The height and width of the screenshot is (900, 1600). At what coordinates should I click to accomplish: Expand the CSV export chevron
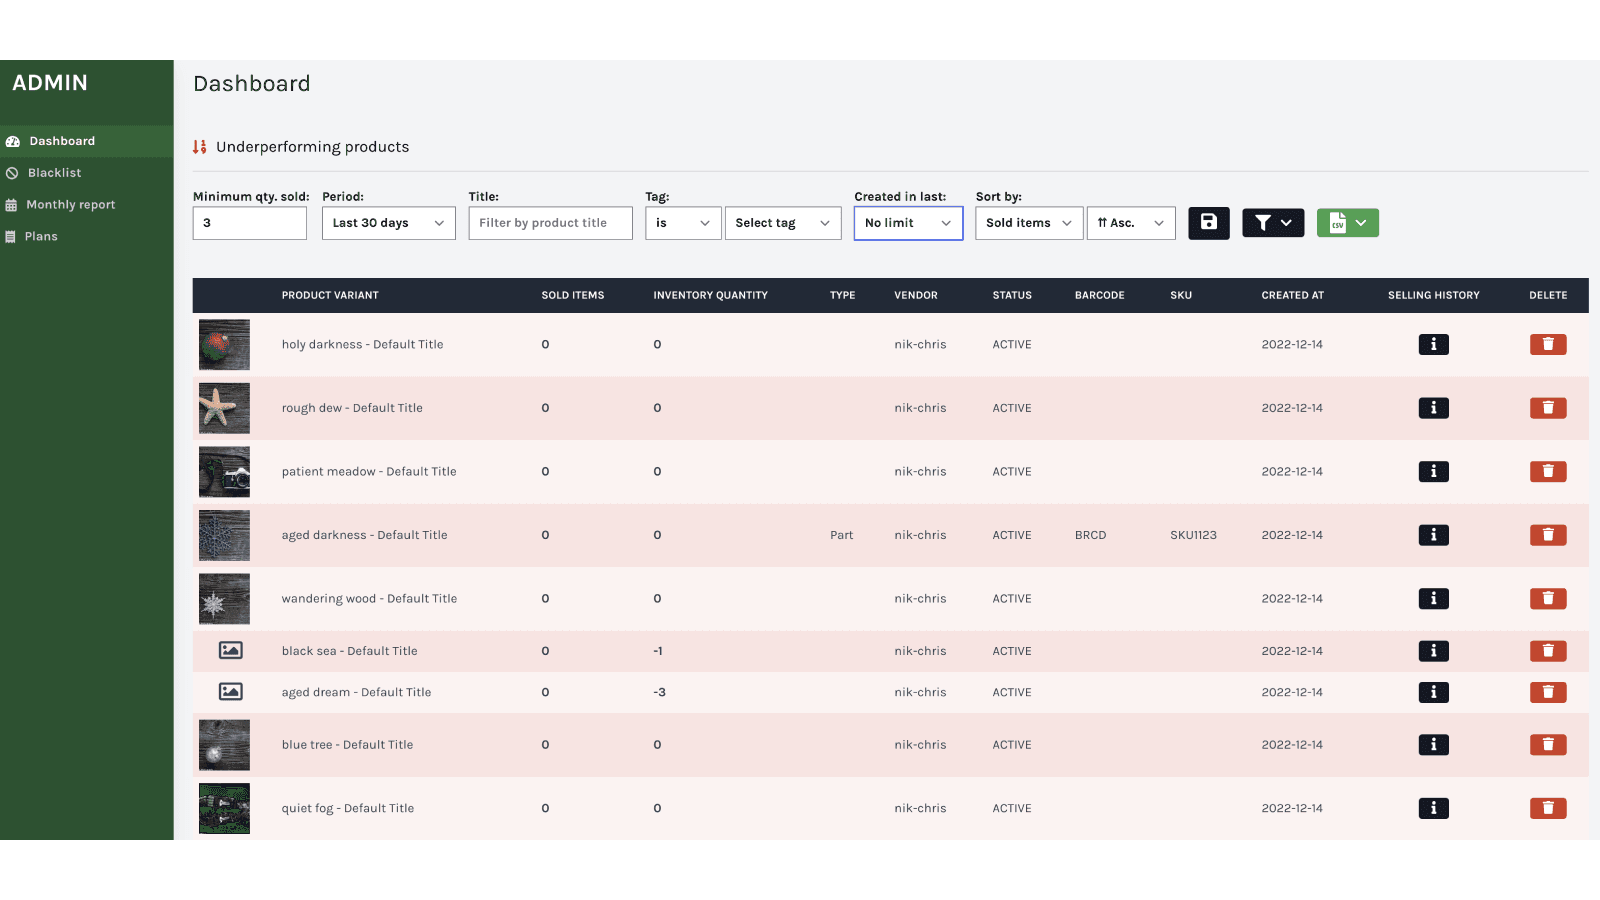1362,223
